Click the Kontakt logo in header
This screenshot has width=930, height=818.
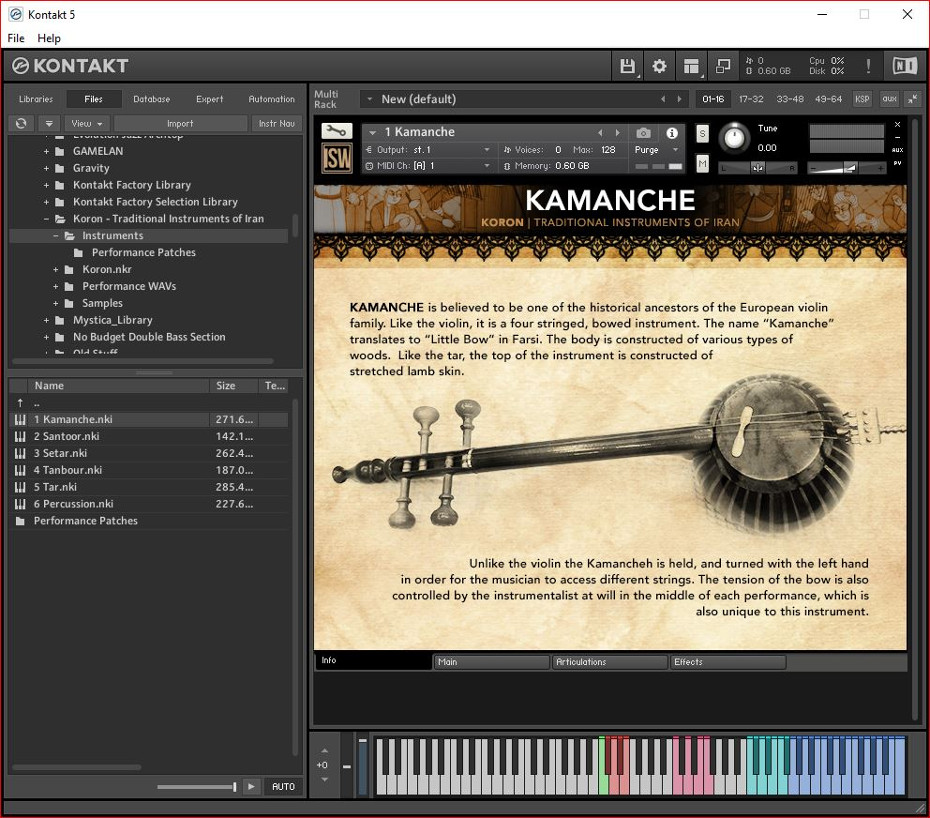(x=70, y=66)
